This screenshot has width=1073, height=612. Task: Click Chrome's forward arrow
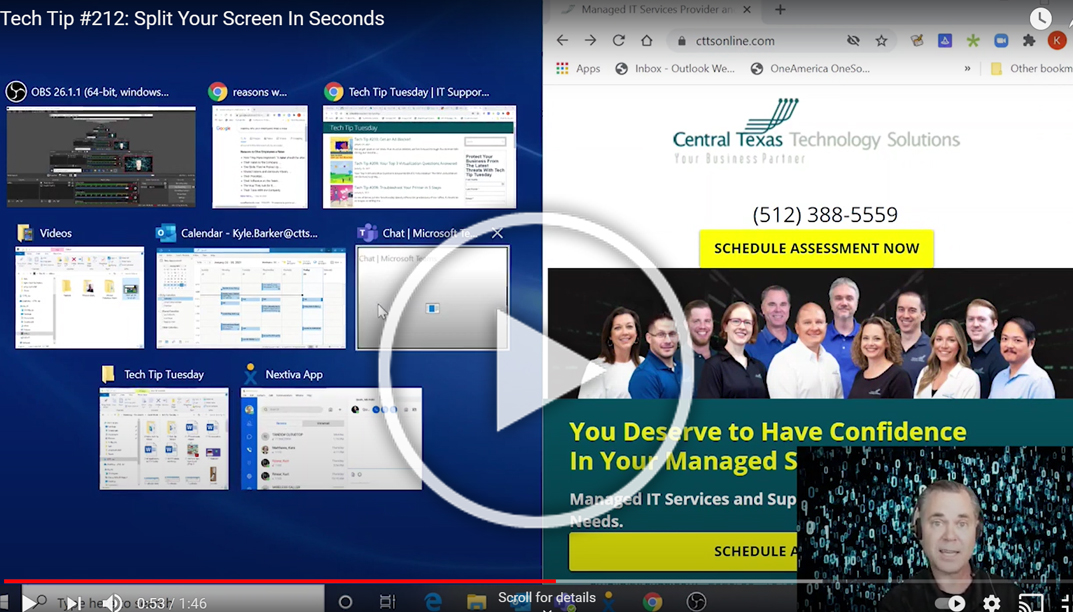pos(591,40)
